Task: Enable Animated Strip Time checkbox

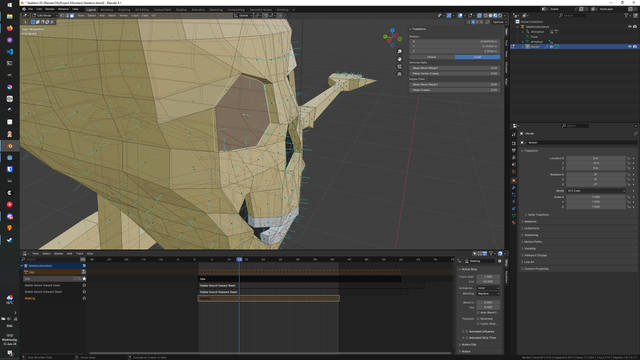Action: pyautogui.click(x=467, y=338)
